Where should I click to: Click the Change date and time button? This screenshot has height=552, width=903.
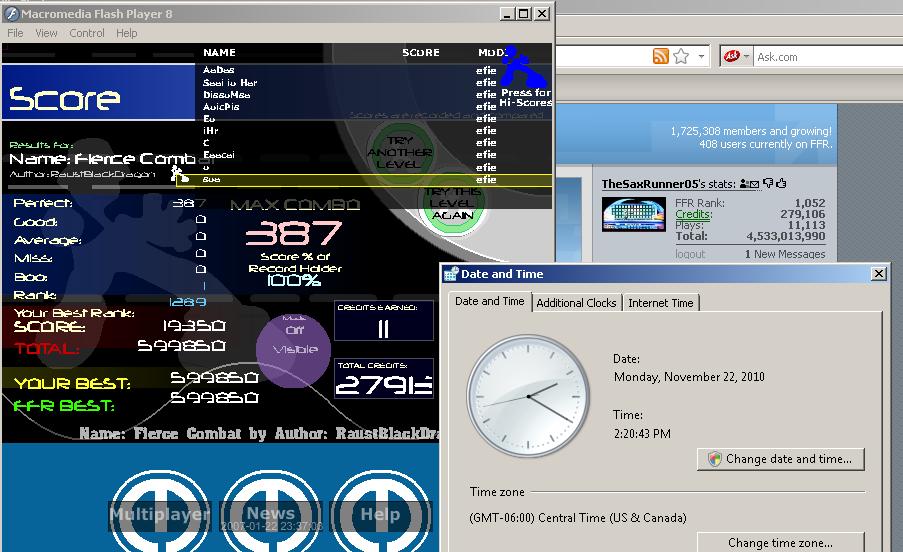pos(780,459)
